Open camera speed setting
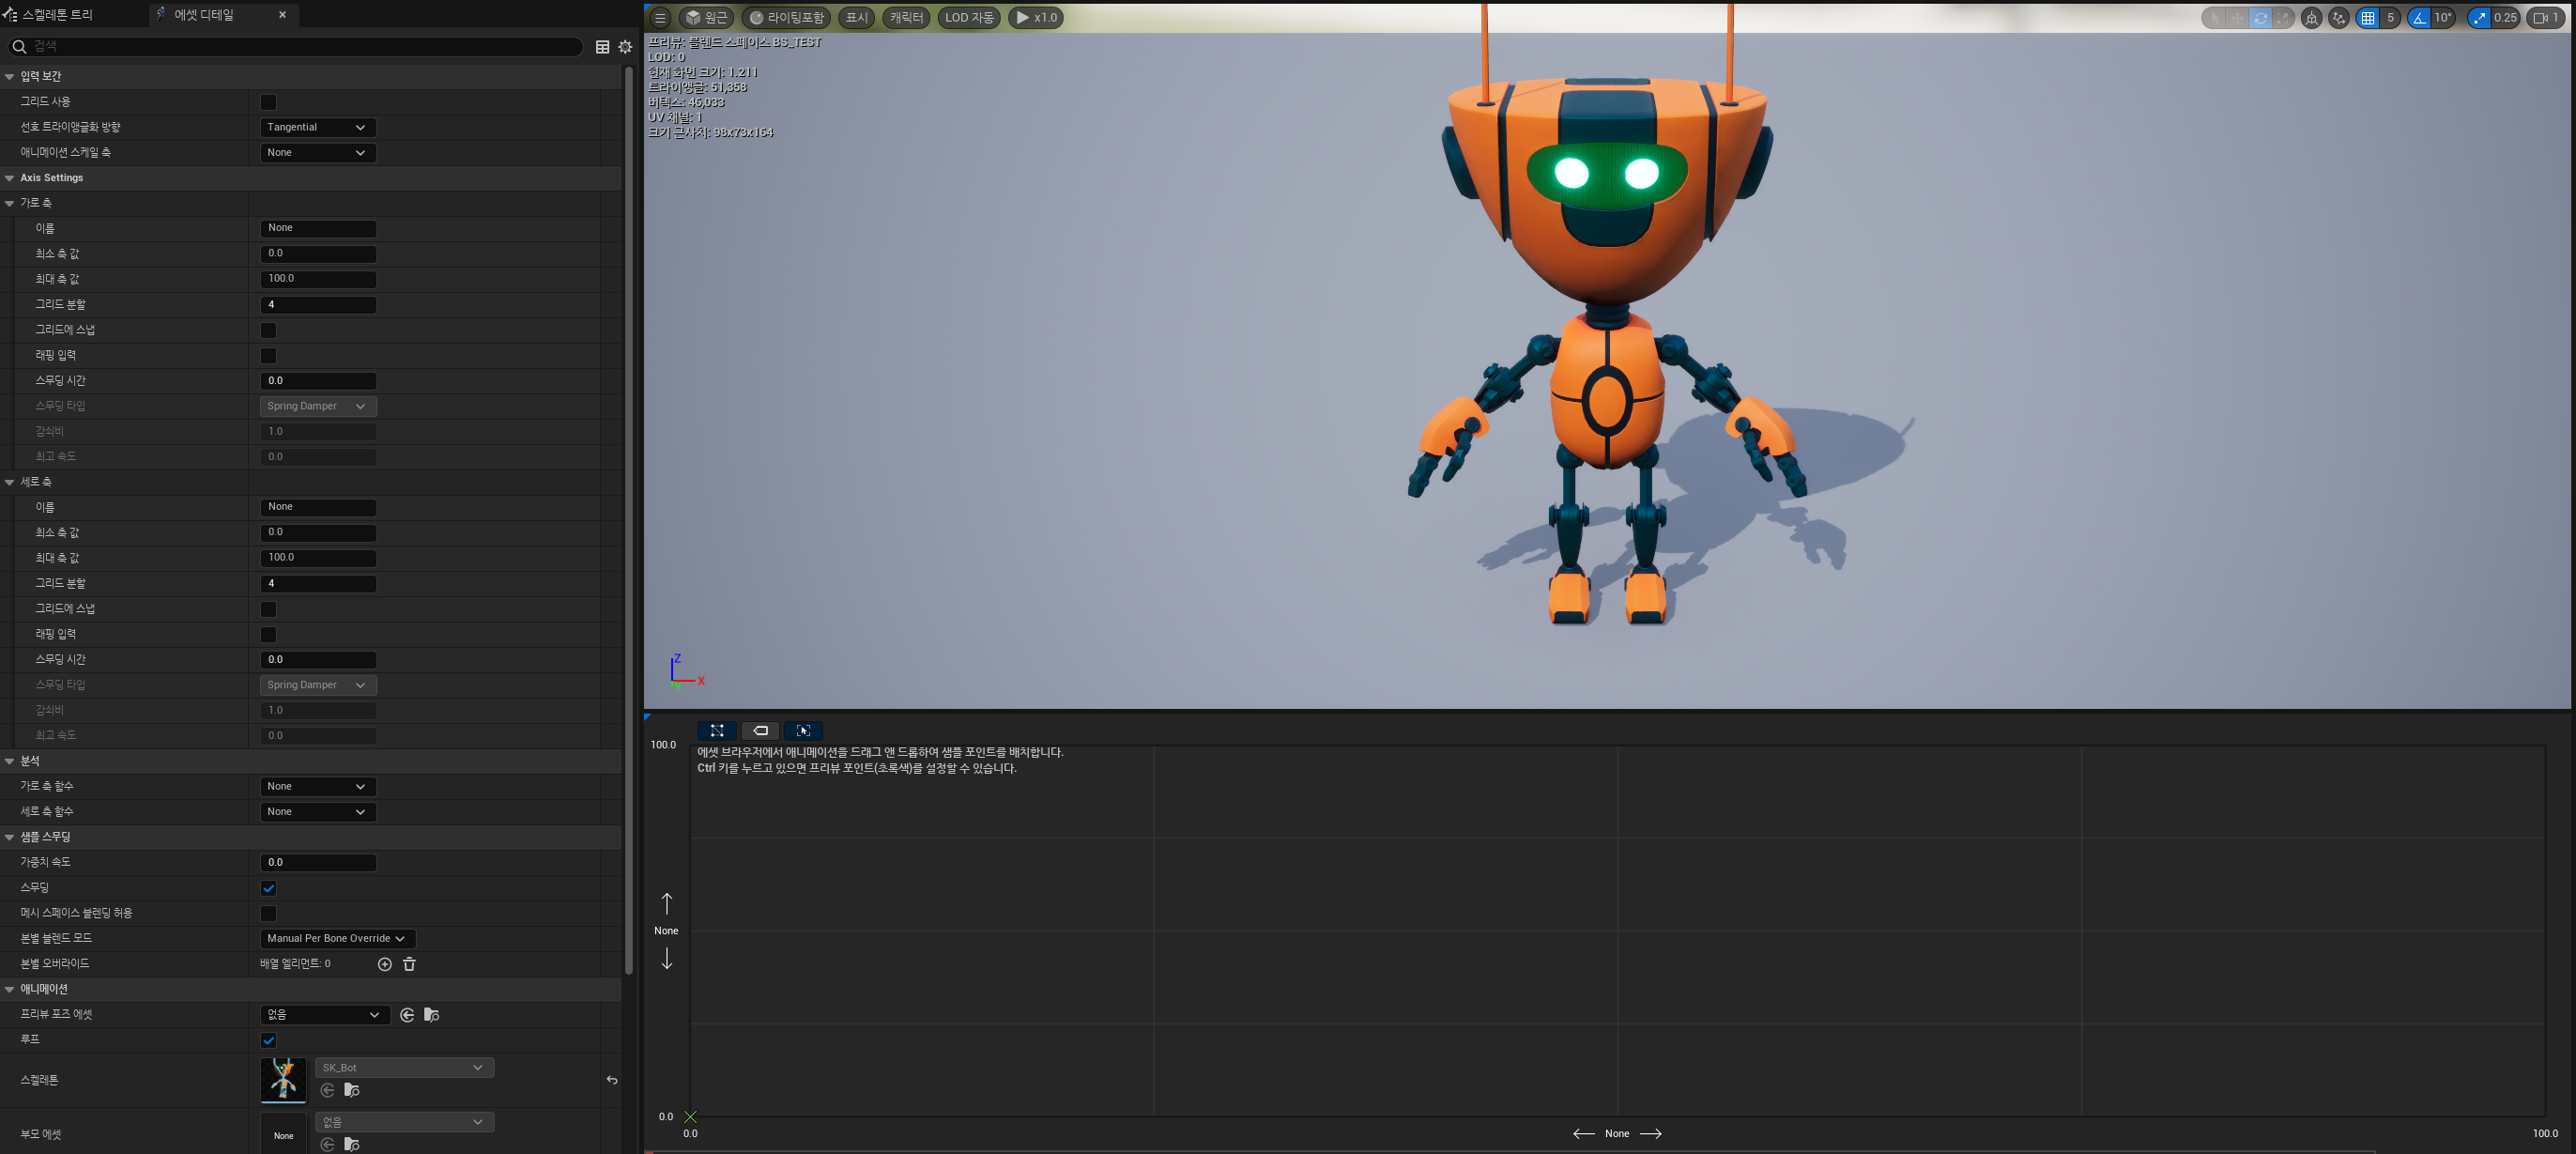Screen dimensions: 2576x1154 [2546, 17]
